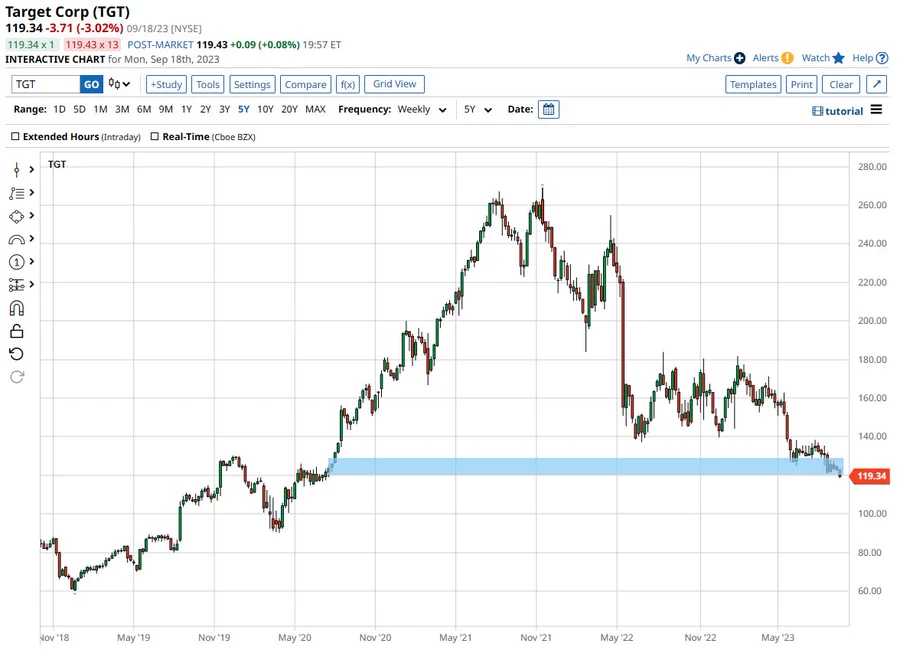900x650 pixels.
Task: Open the Alerts link
Action: click(766, 58)
